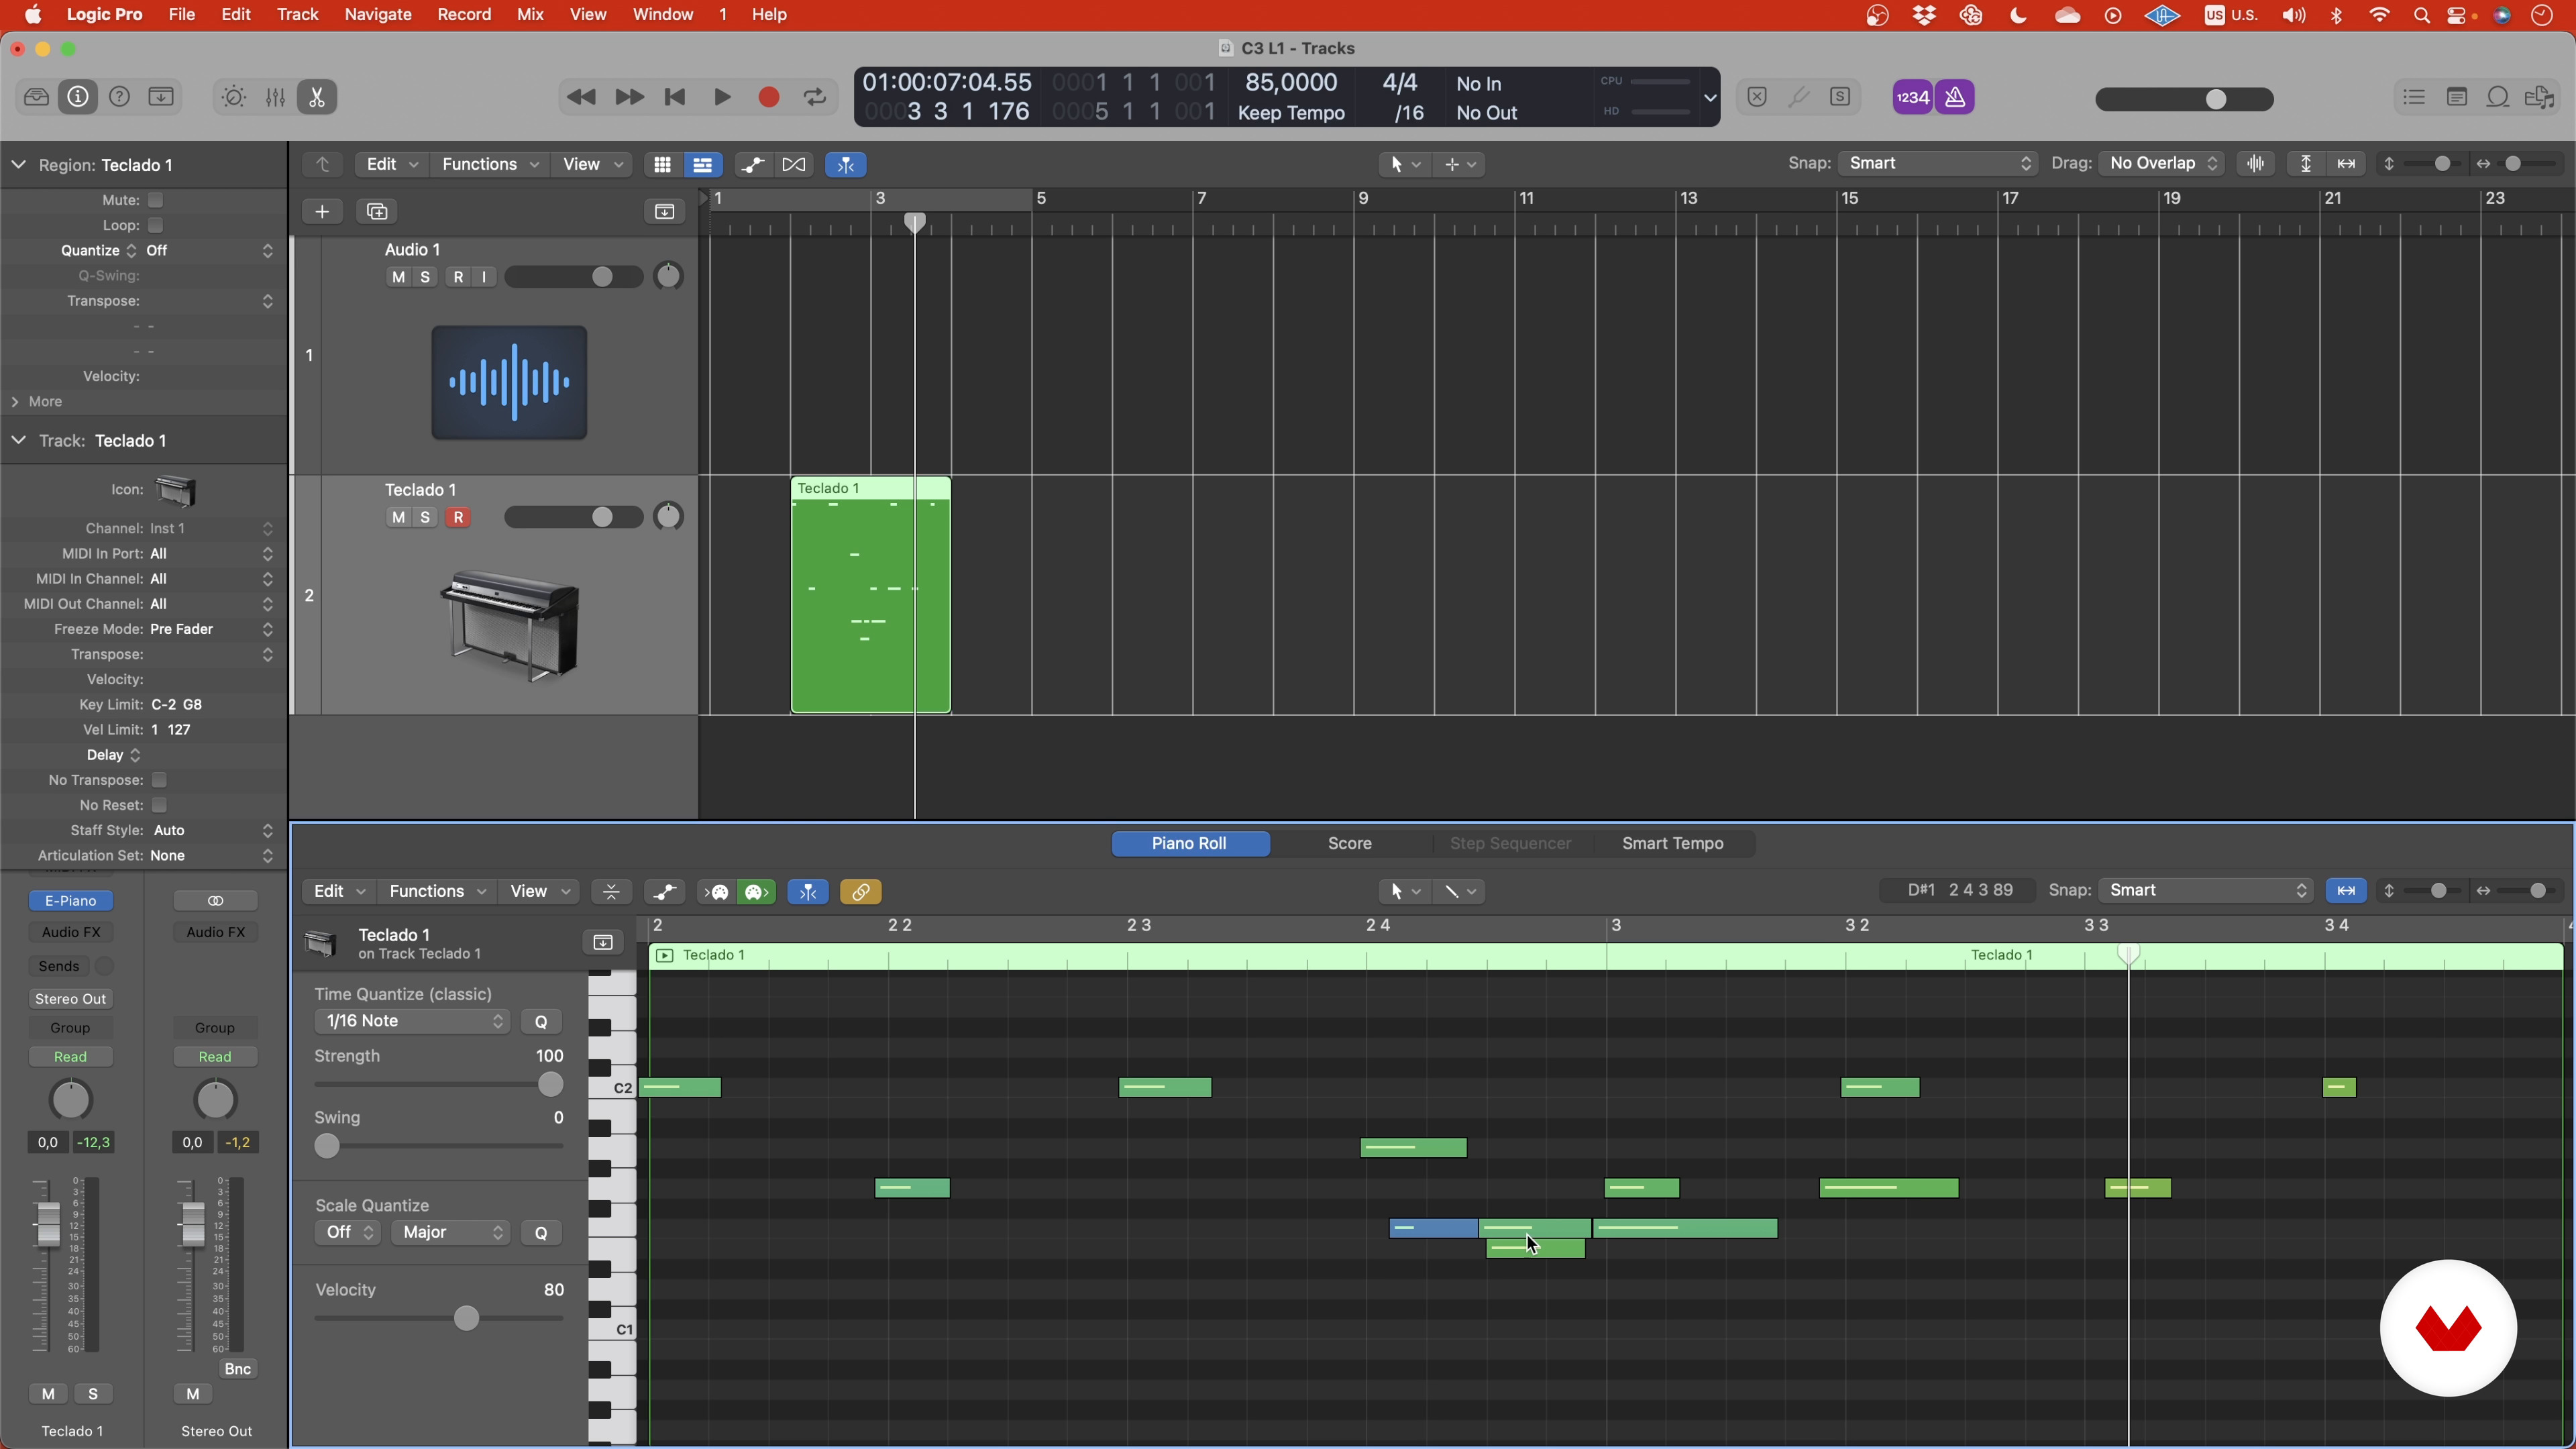Click the E-Piano instrument slot

pos(71,901)
